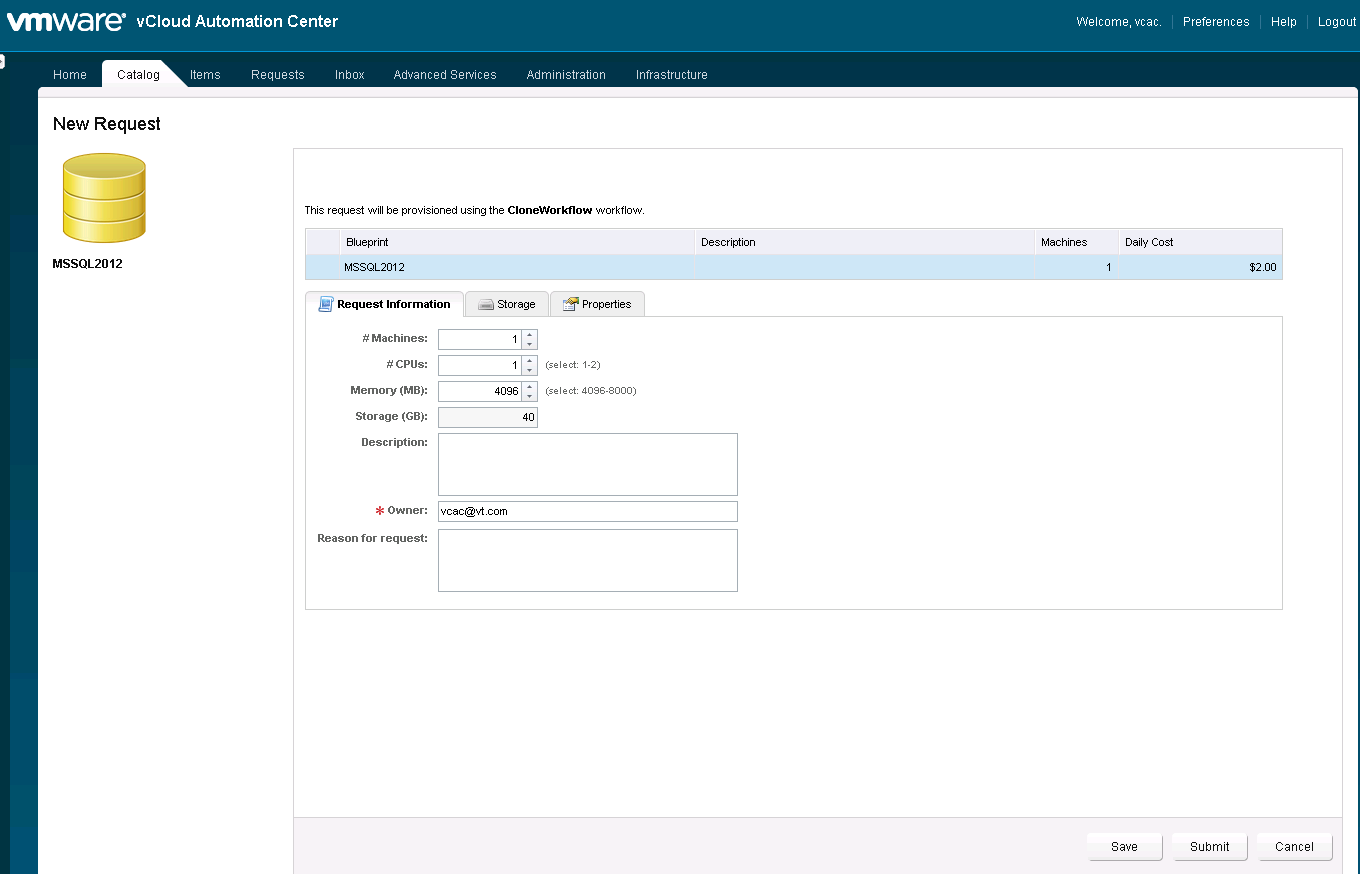Open the Catalog tab
The height and width of the screenshot is (874, 1360).
(x=138, y=75)
